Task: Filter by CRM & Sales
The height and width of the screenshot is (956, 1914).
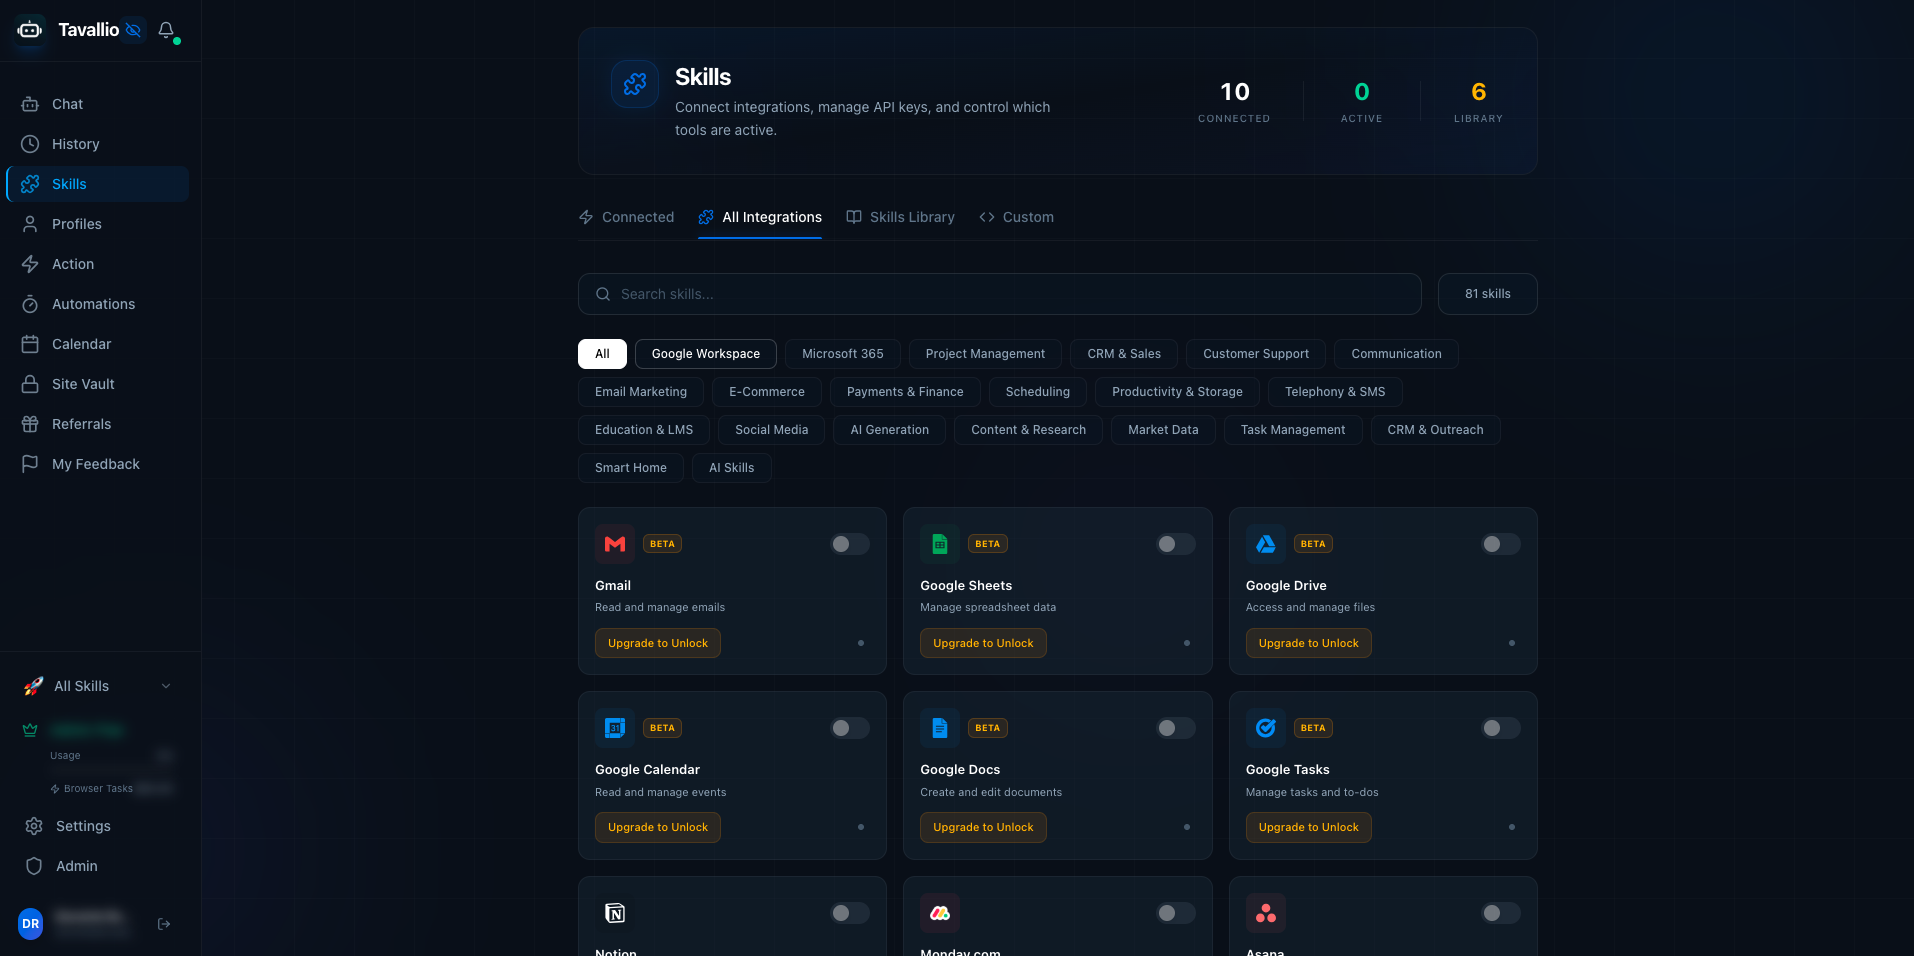Action: (x=1124, y=354)
